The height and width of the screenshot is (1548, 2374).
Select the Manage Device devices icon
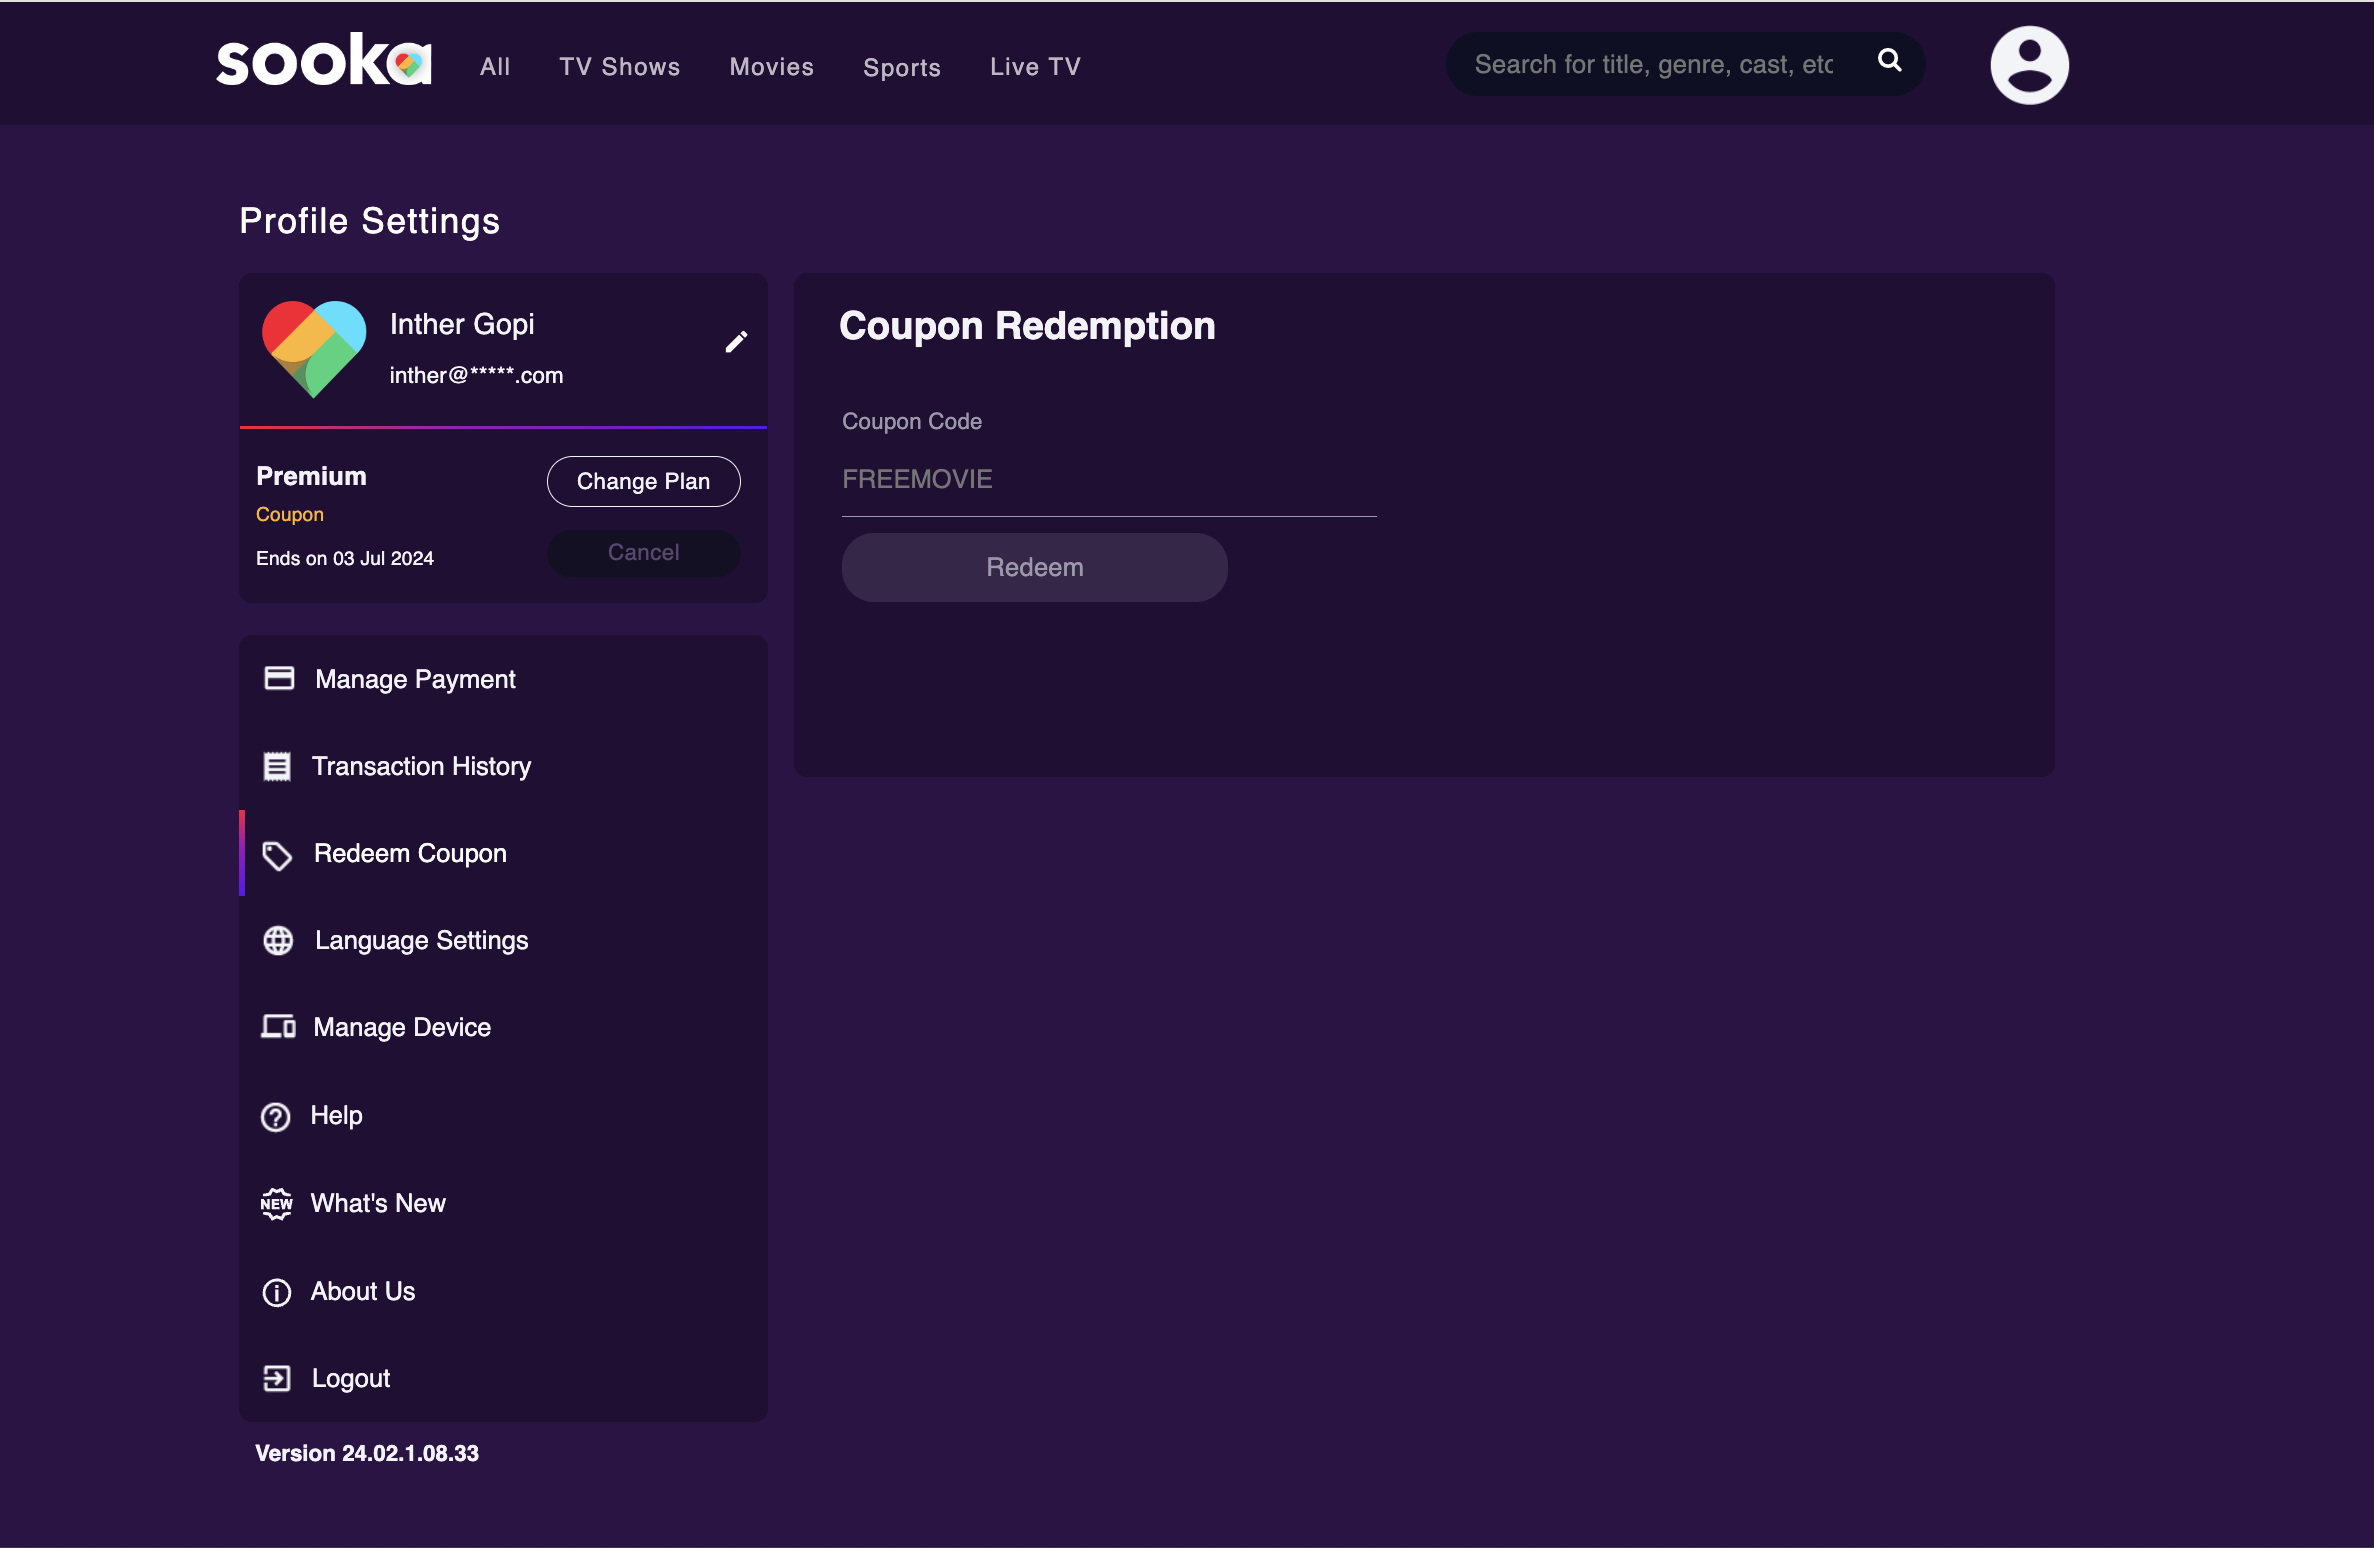[x=278, y=1026]
